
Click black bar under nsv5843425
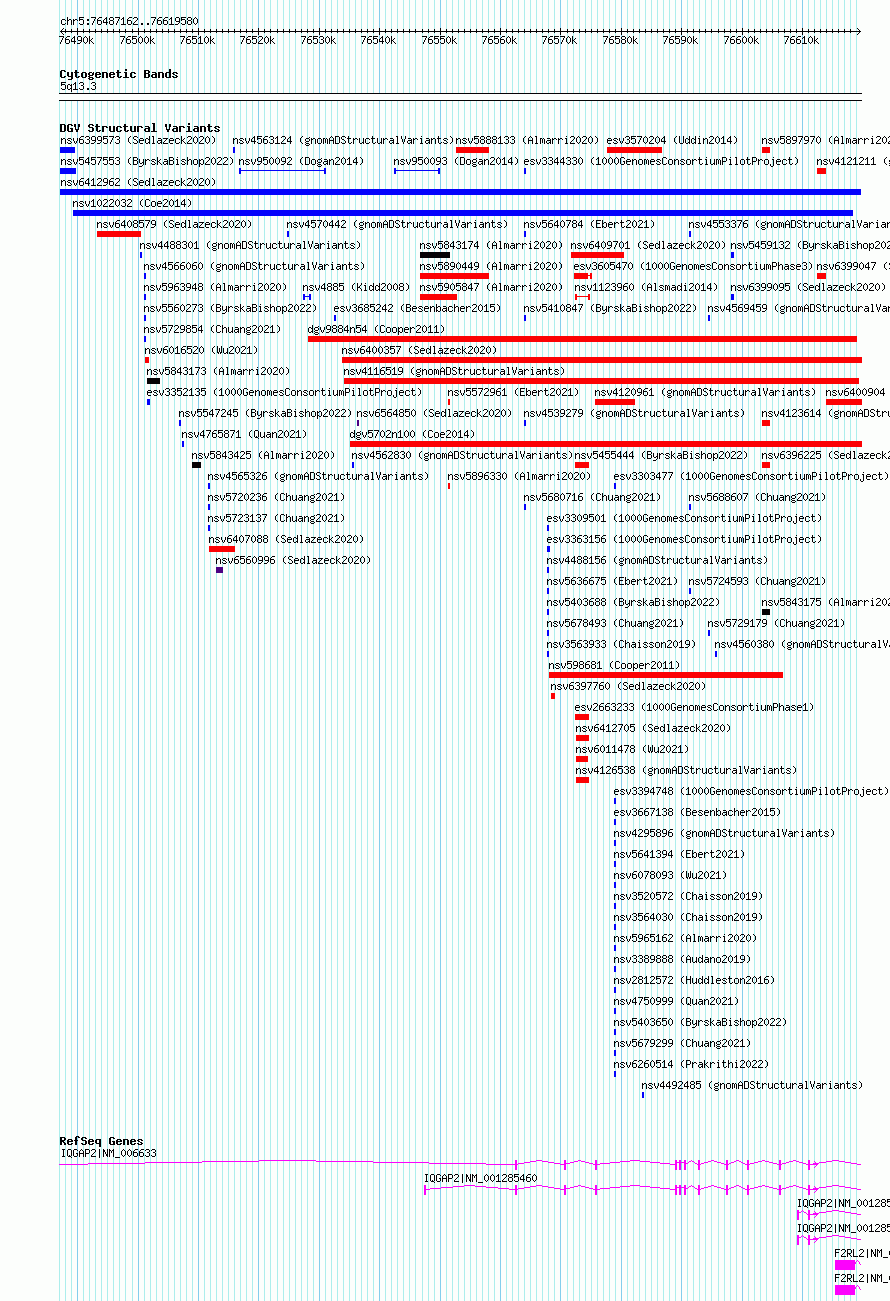point(196,465)
